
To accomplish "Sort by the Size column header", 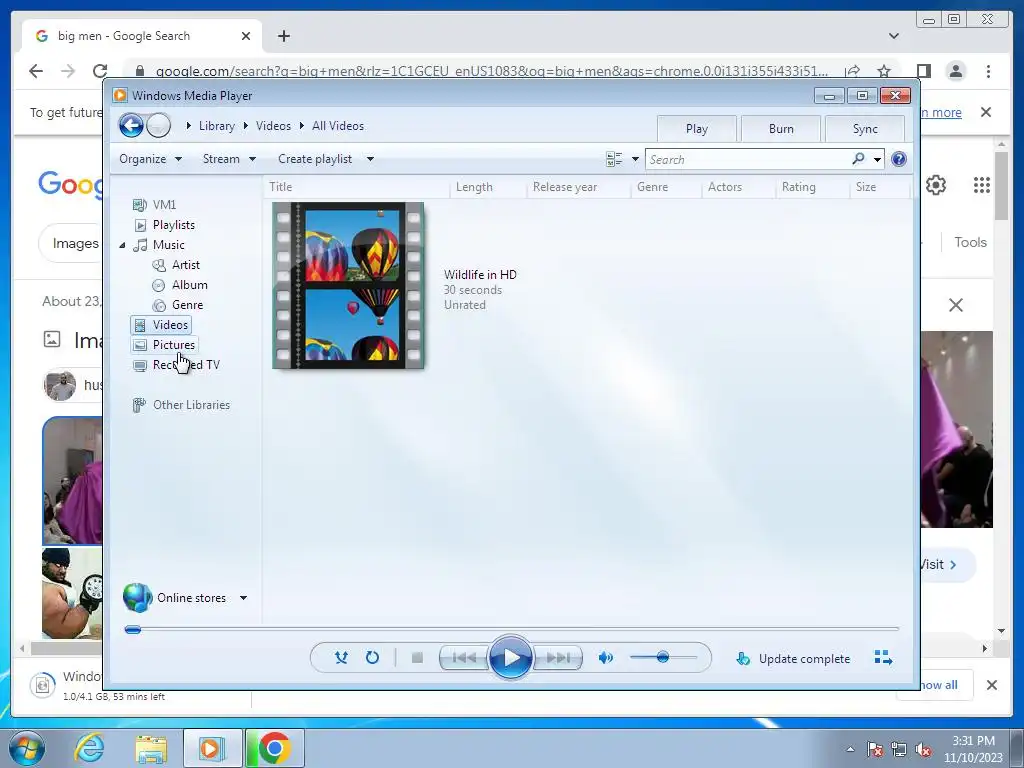I will [880, 187].
